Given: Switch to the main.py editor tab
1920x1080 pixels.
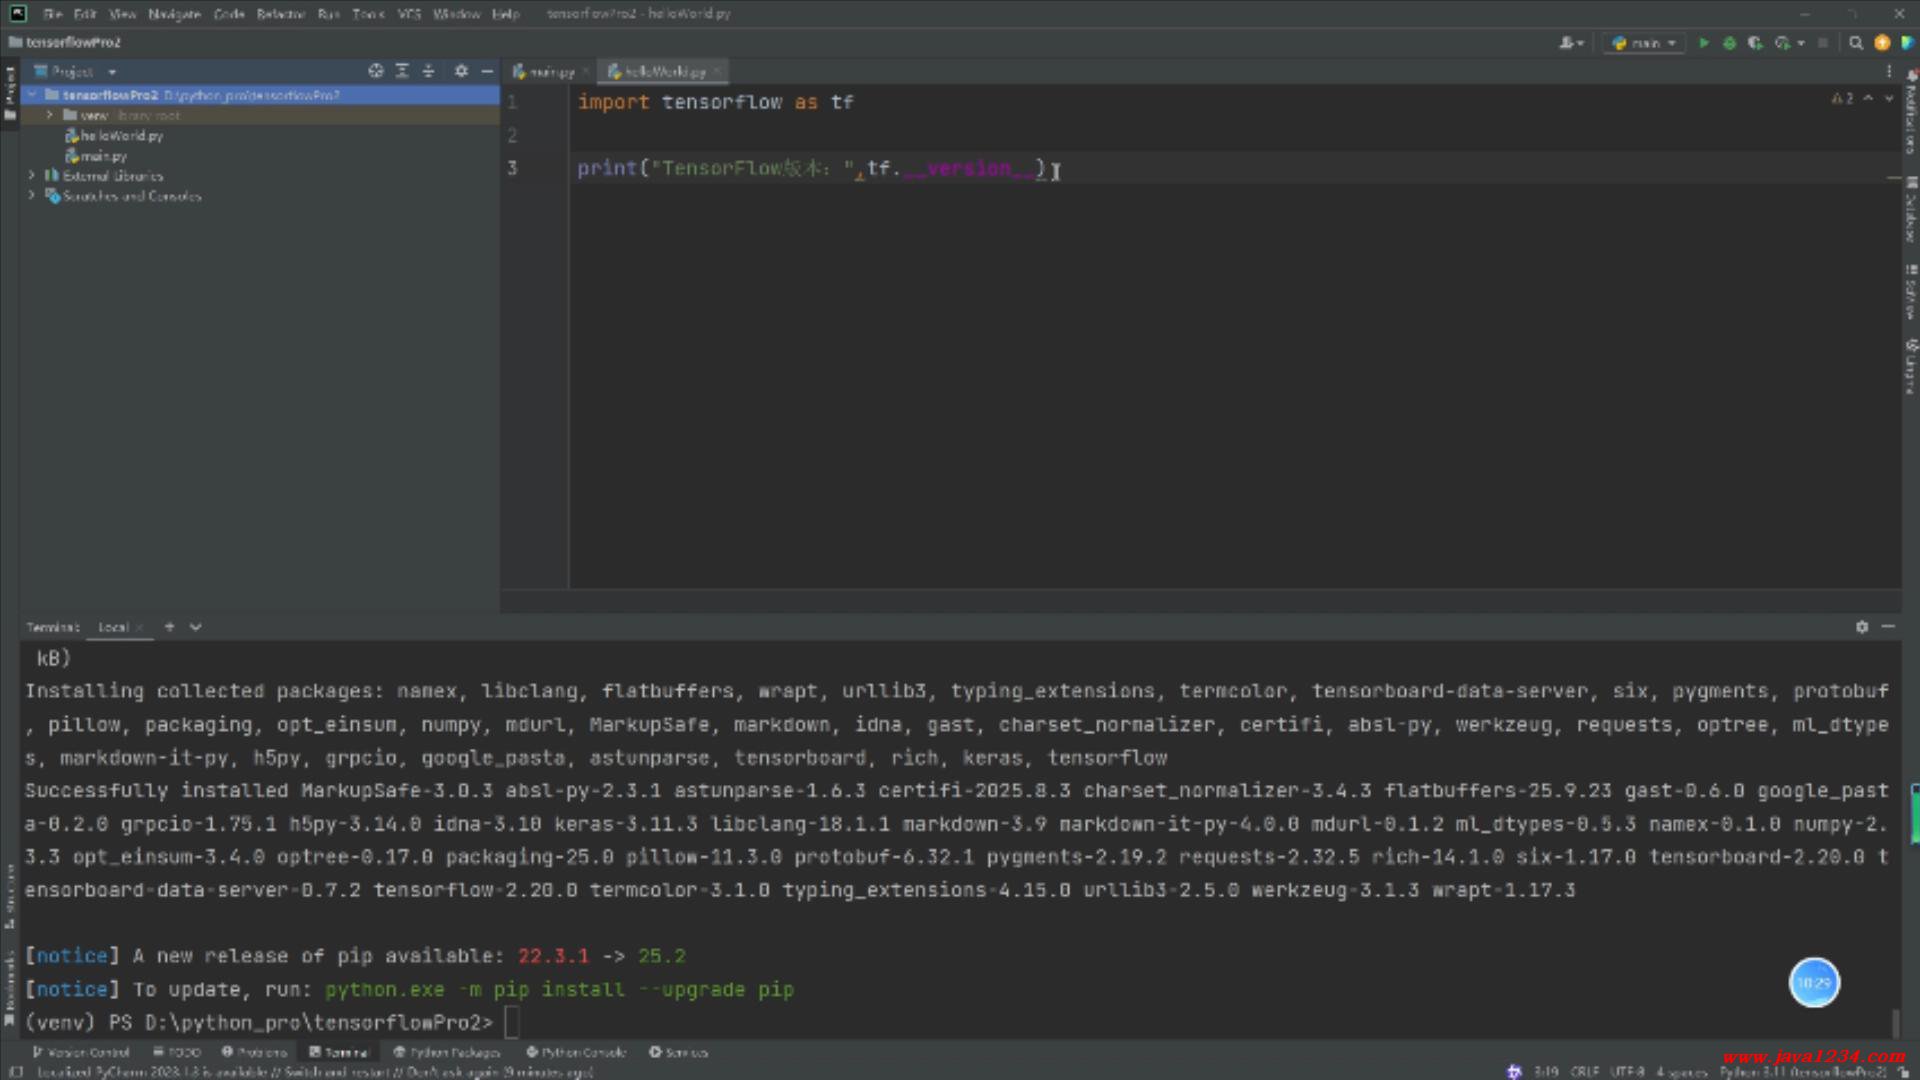Looking at the screenshot, I should point(546,72).
